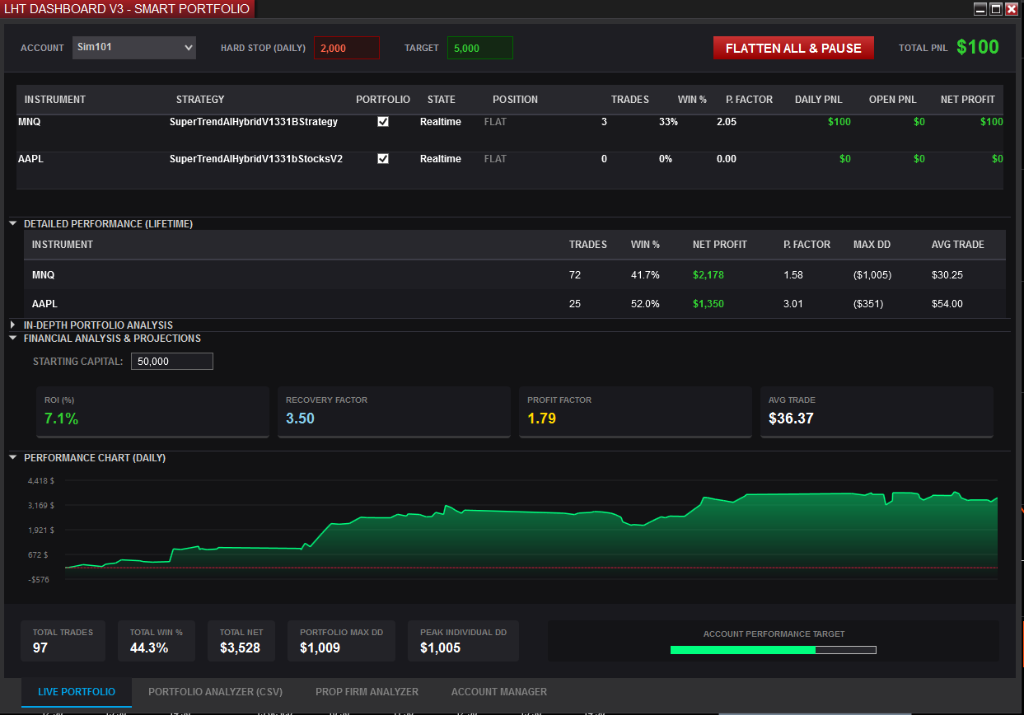The height and width of the screenshot is (715, 1024).
Task: Click Net Profit header in top table
Action: 967,99
